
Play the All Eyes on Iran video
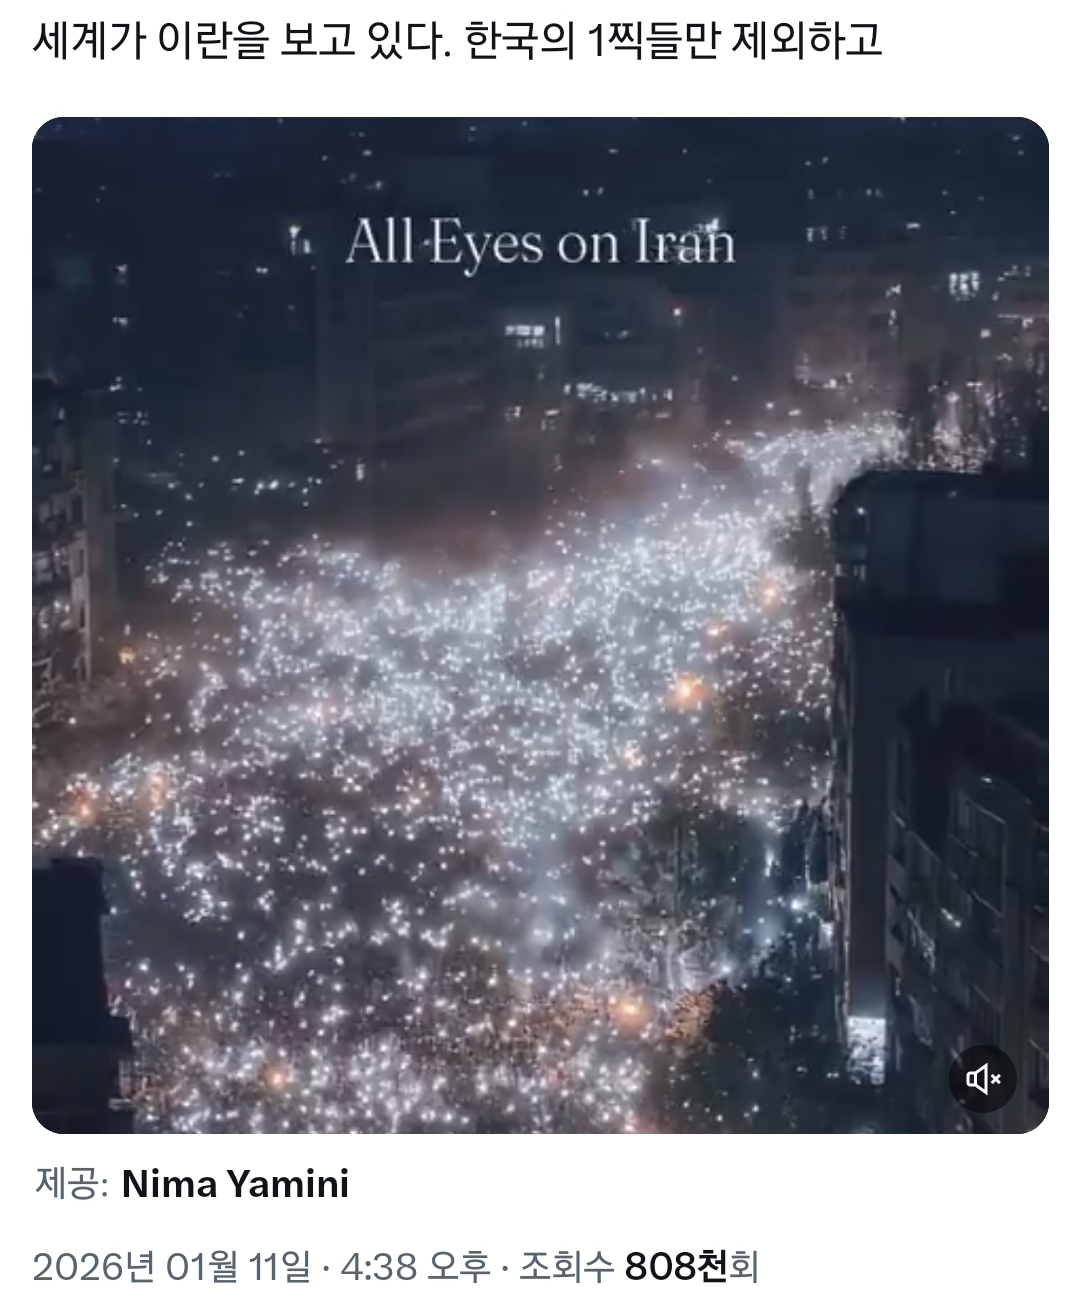pyautogui.click(x=540, y=625)
